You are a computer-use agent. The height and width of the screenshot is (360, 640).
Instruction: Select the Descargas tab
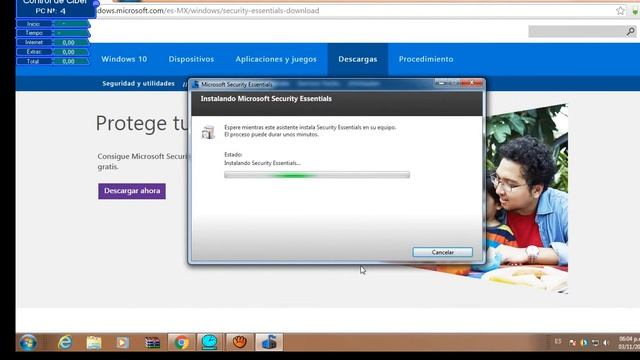[x=358, y=59]
